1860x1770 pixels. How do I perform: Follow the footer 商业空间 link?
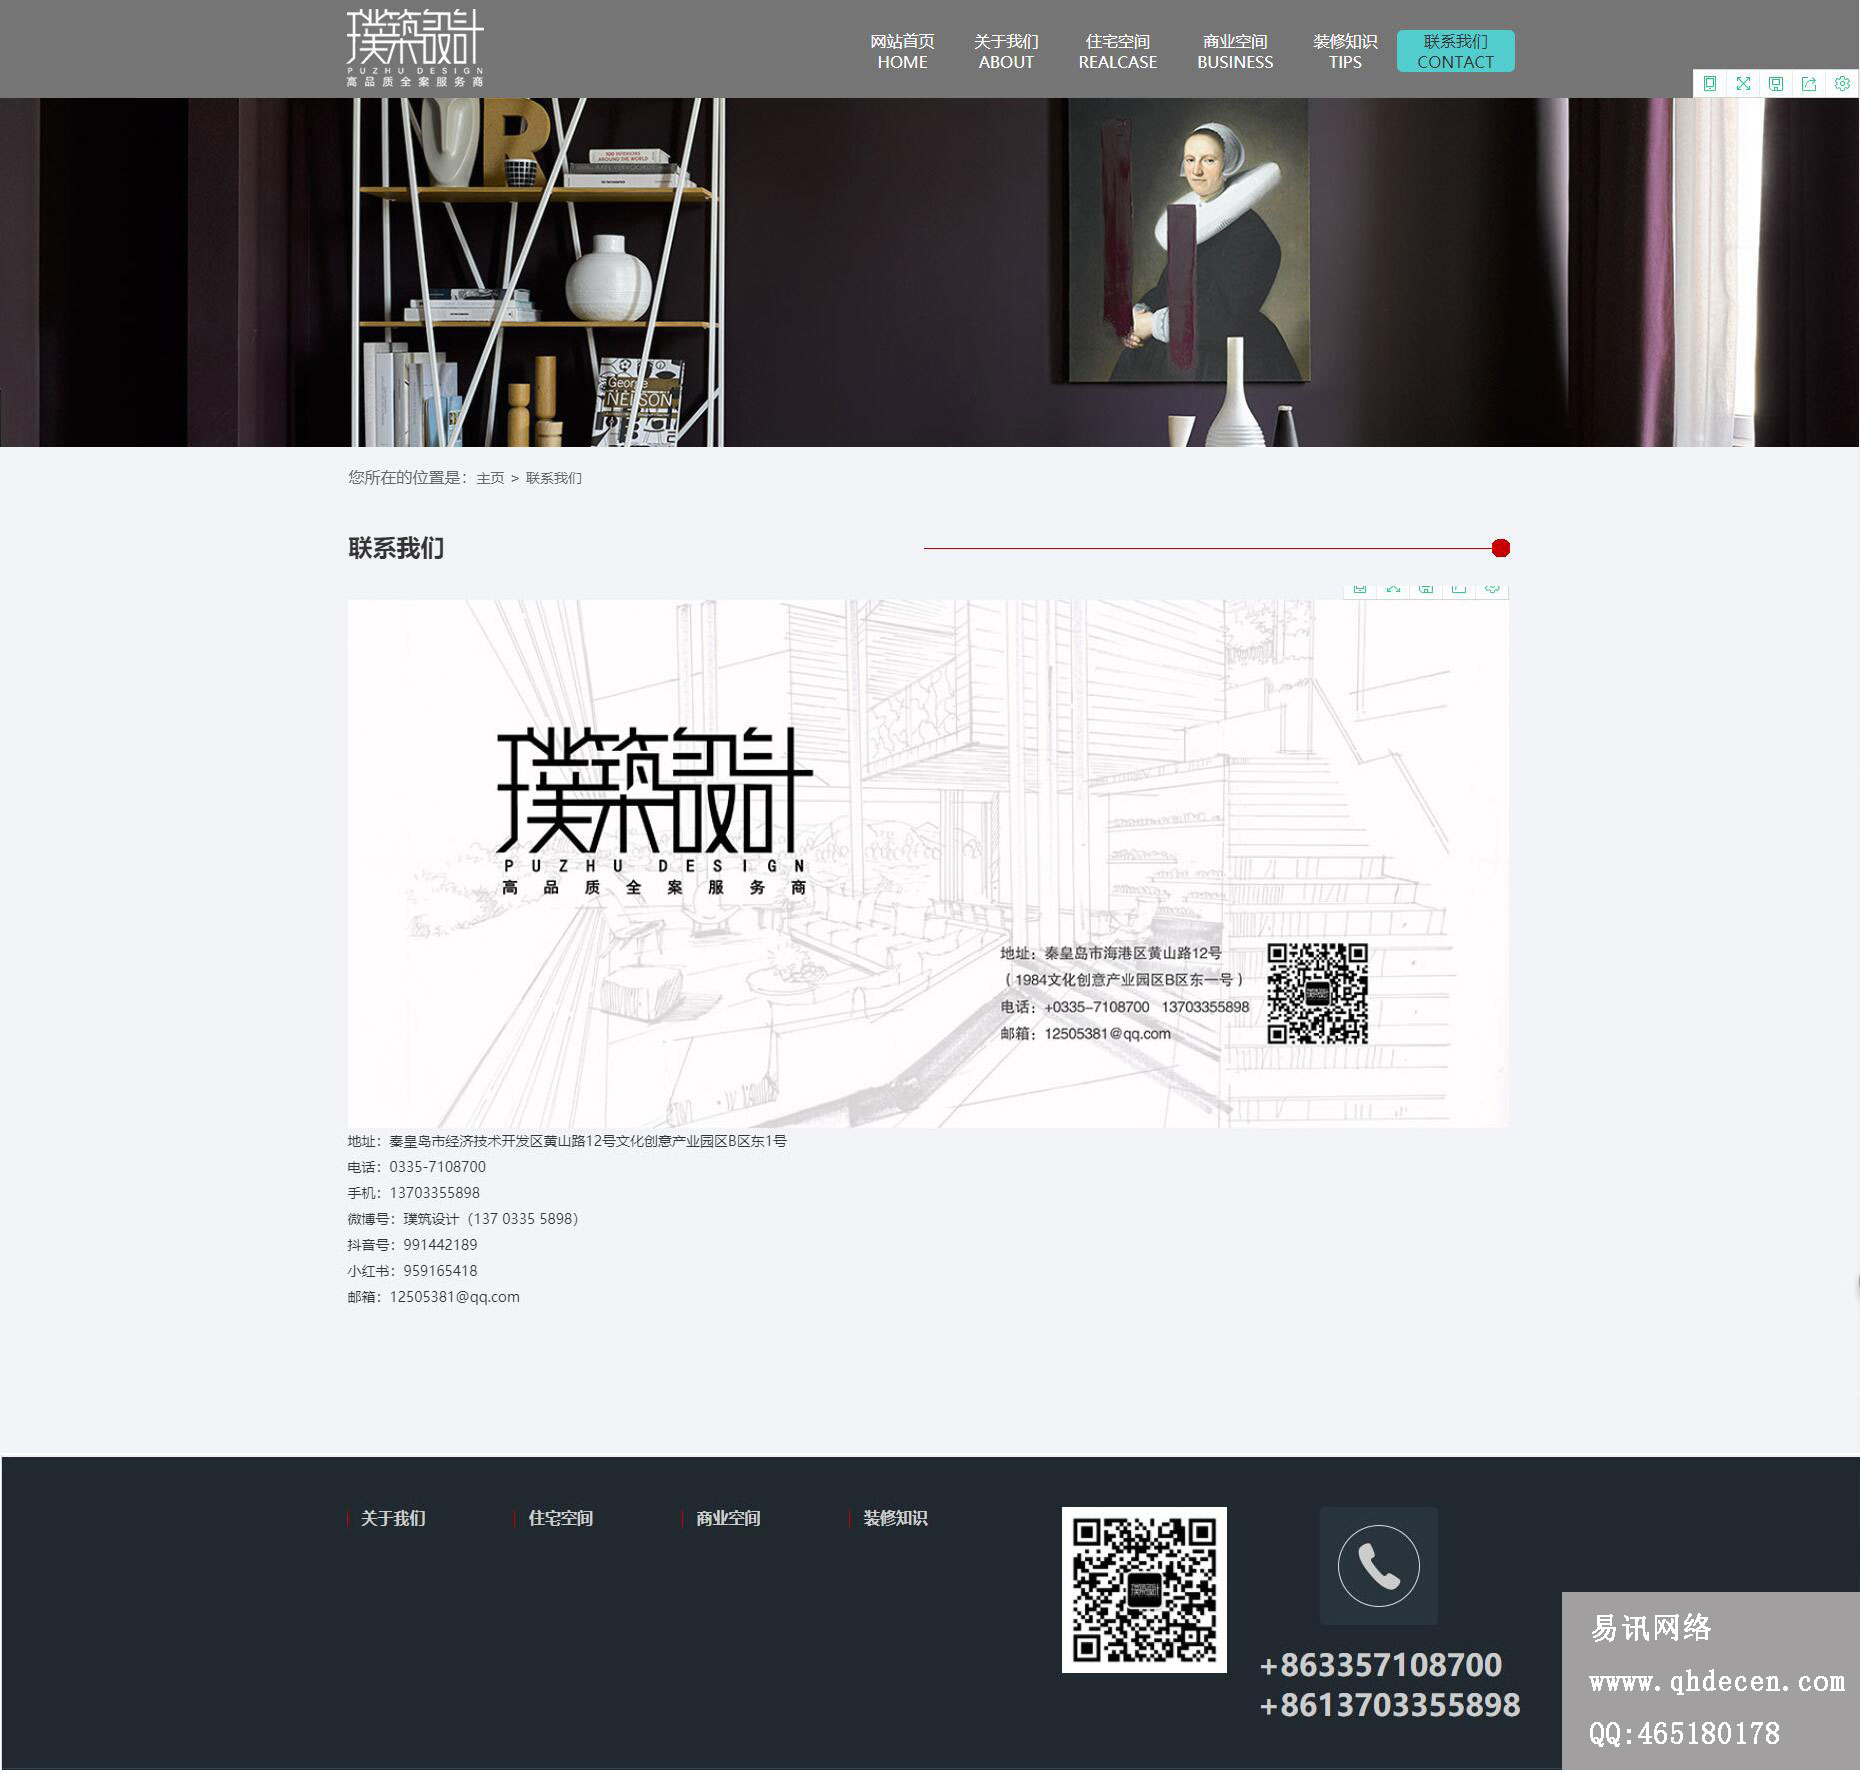click(x=728, y=1518)
